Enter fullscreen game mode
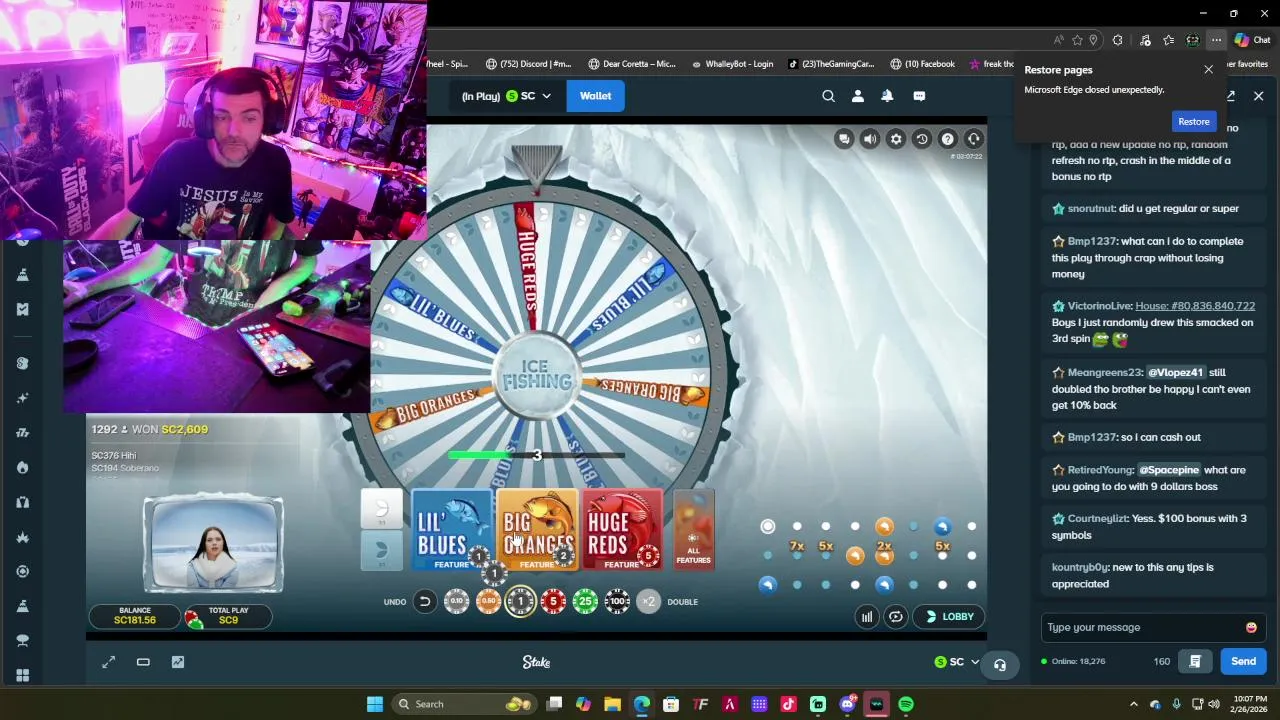The width and height of the screenshot is (1280, 720). tap(109, 662)
